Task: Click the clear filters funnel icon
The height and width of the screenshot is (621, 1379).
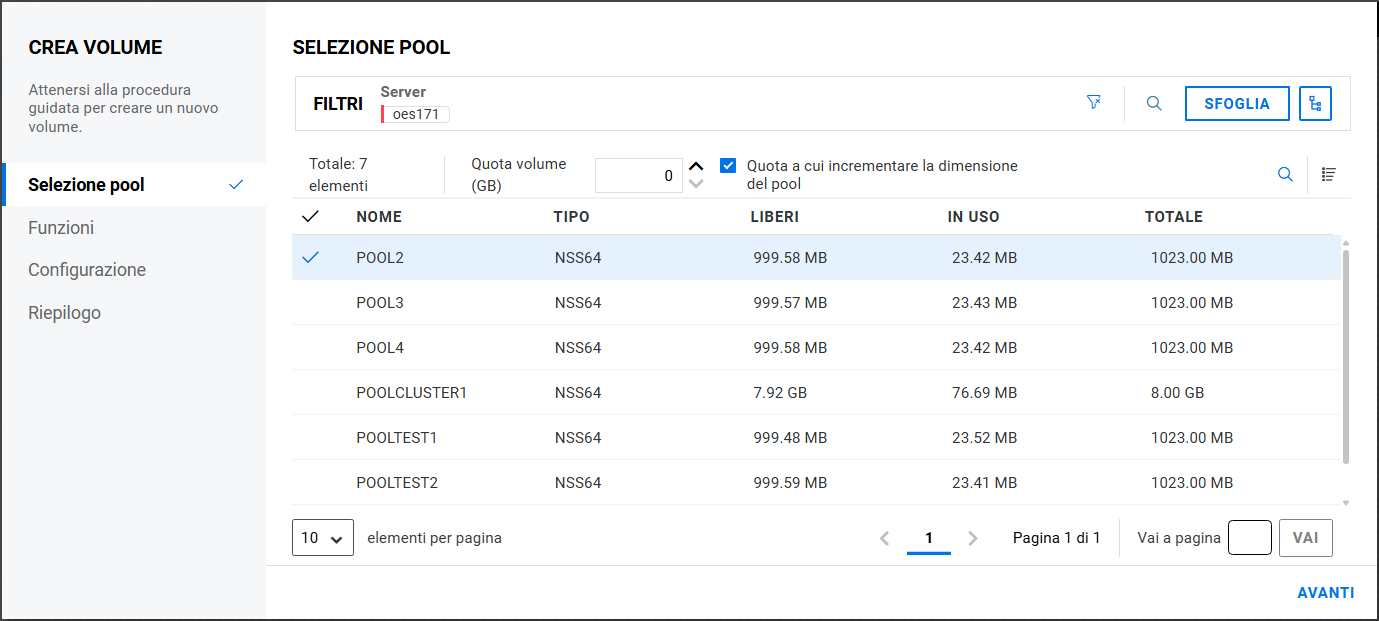Action: click(1094, 103)
